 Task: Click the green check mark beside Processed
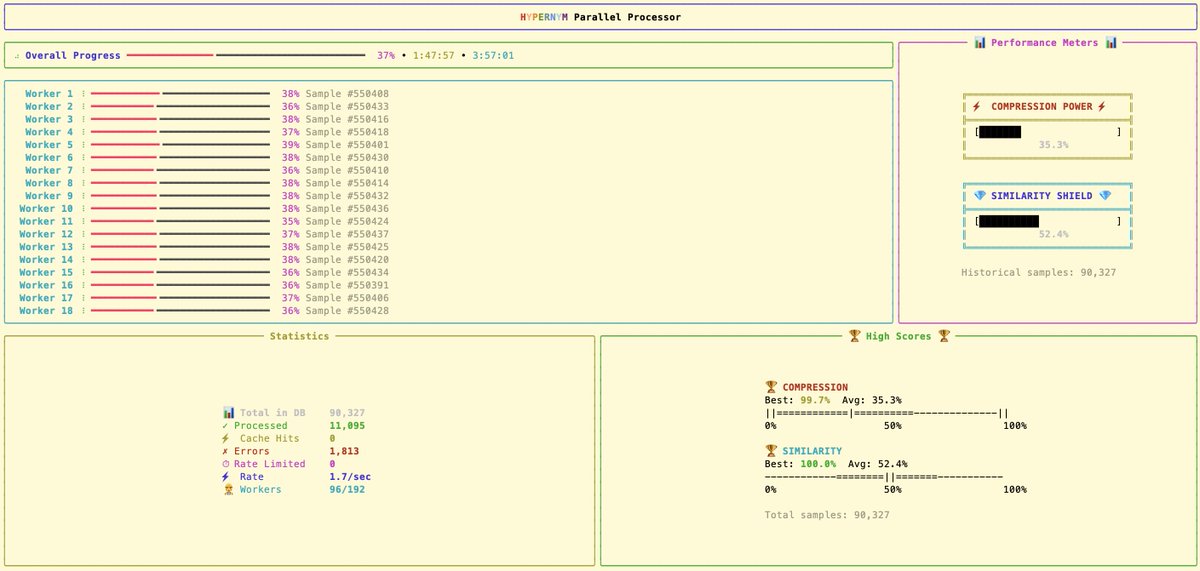(x=225, y=426)
